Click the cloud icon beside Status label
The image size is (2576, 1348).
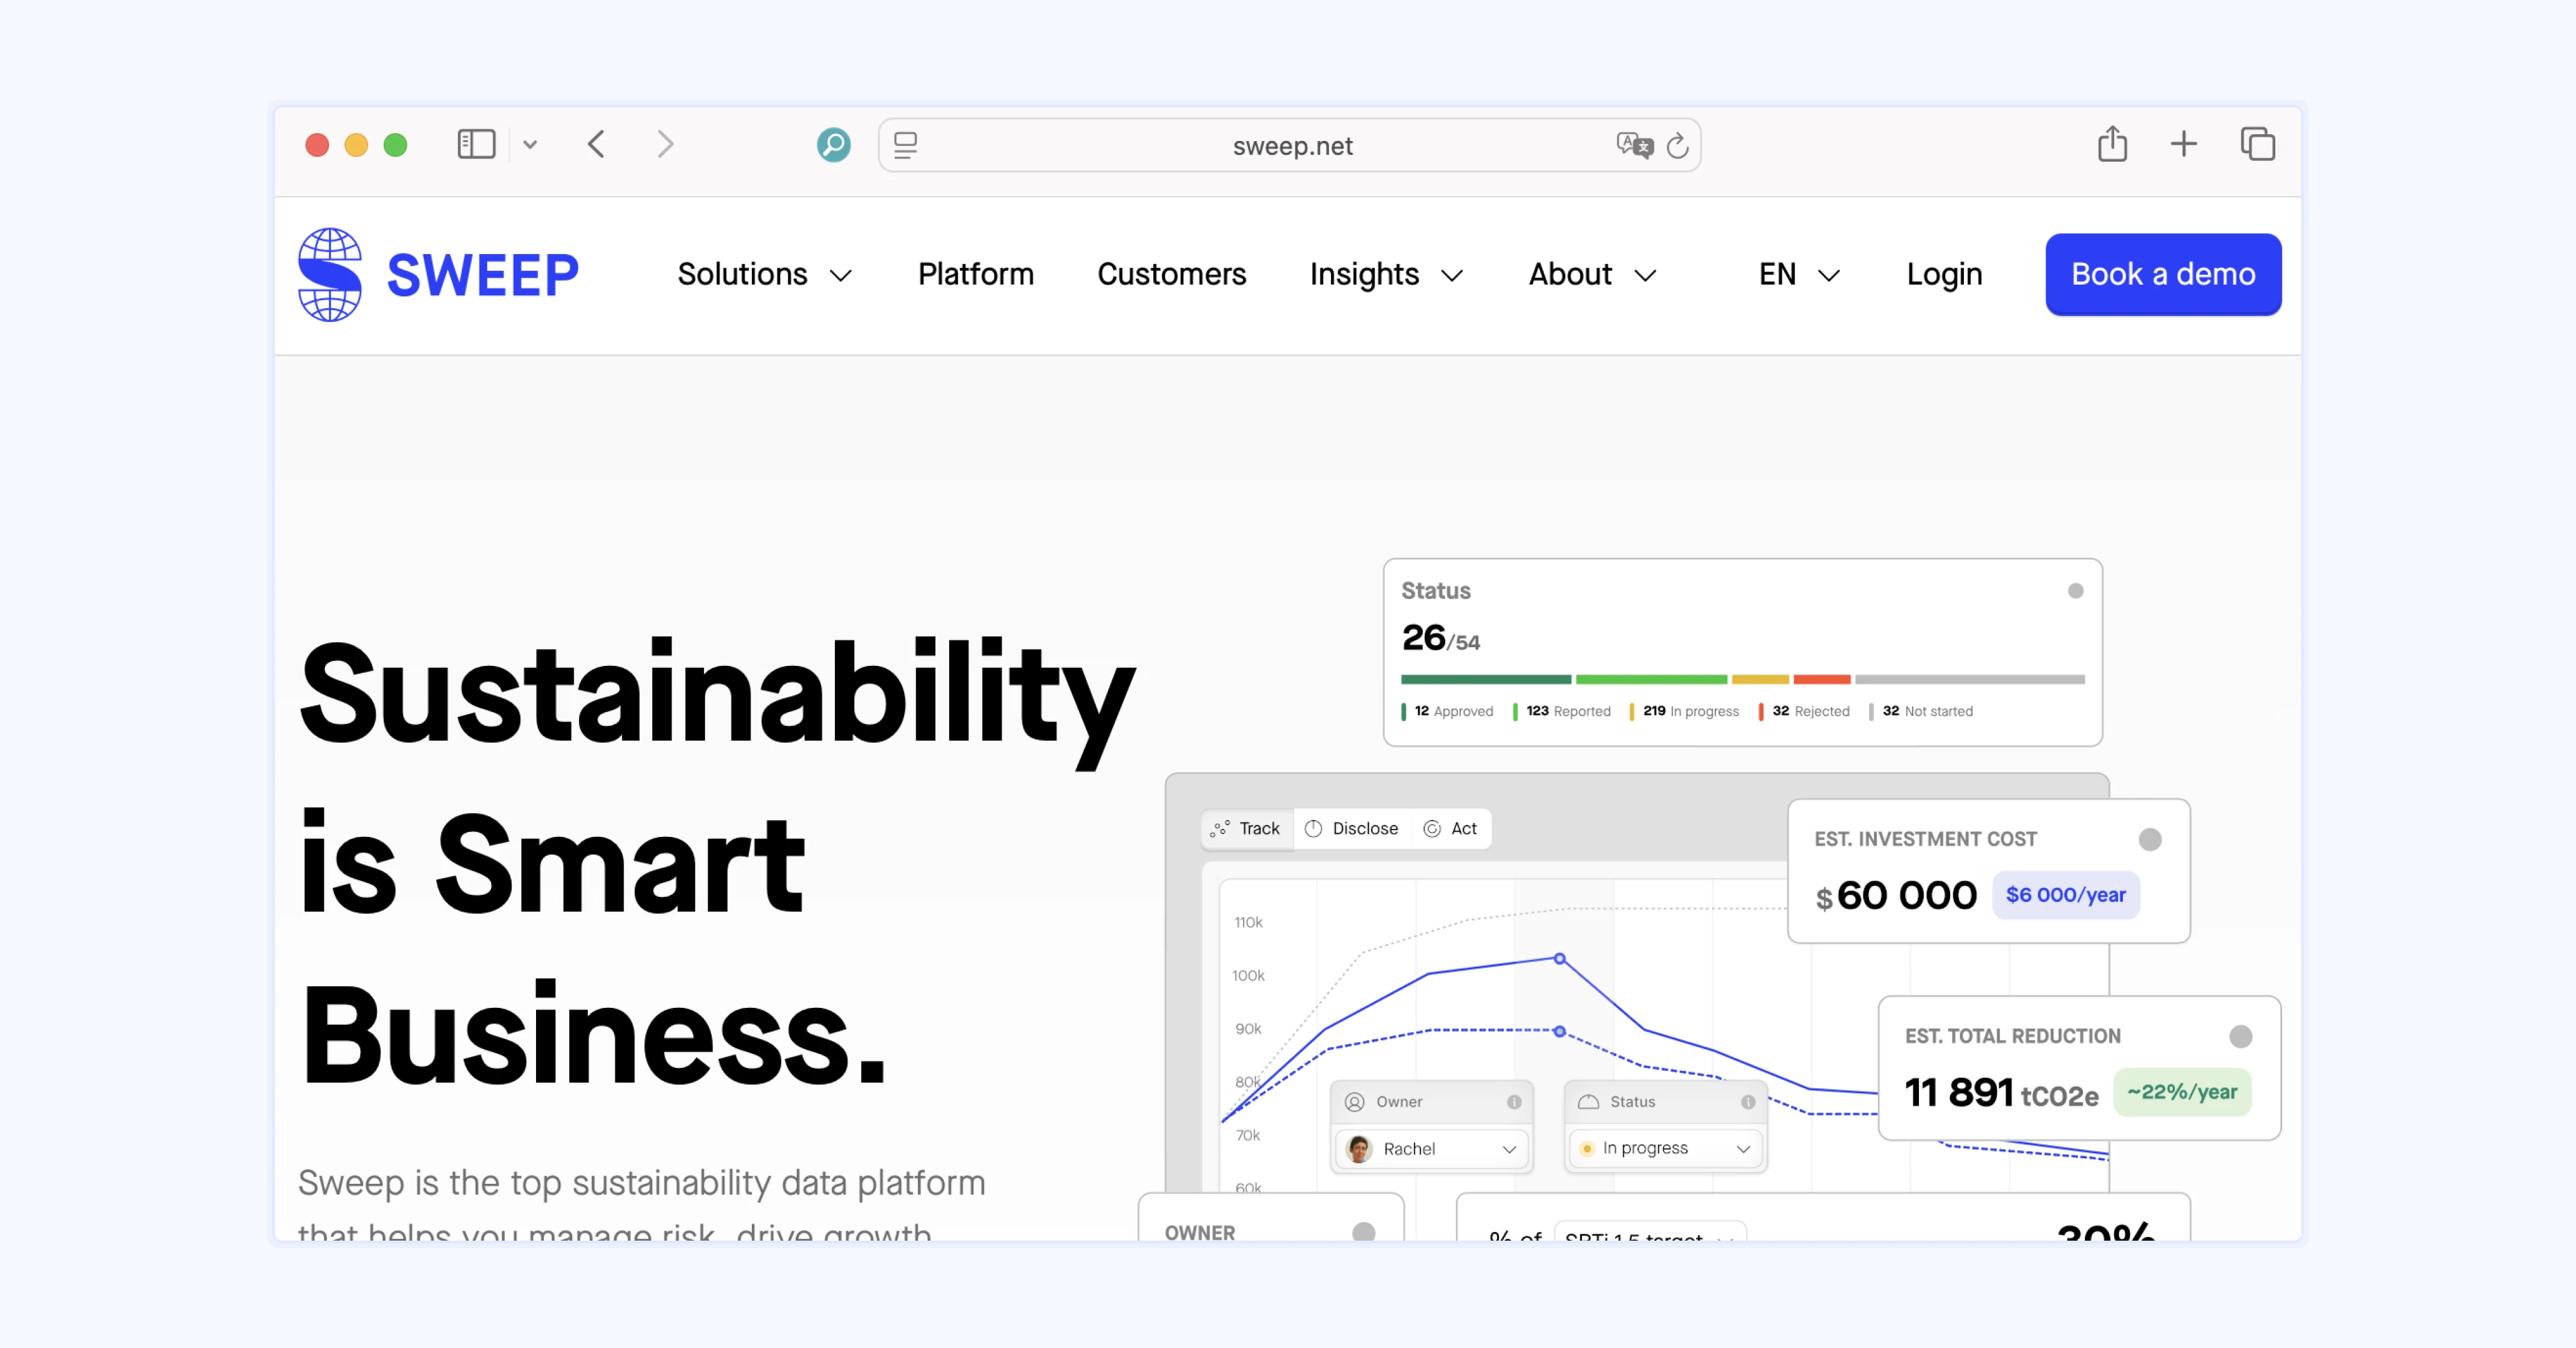click(1588, 1102)
